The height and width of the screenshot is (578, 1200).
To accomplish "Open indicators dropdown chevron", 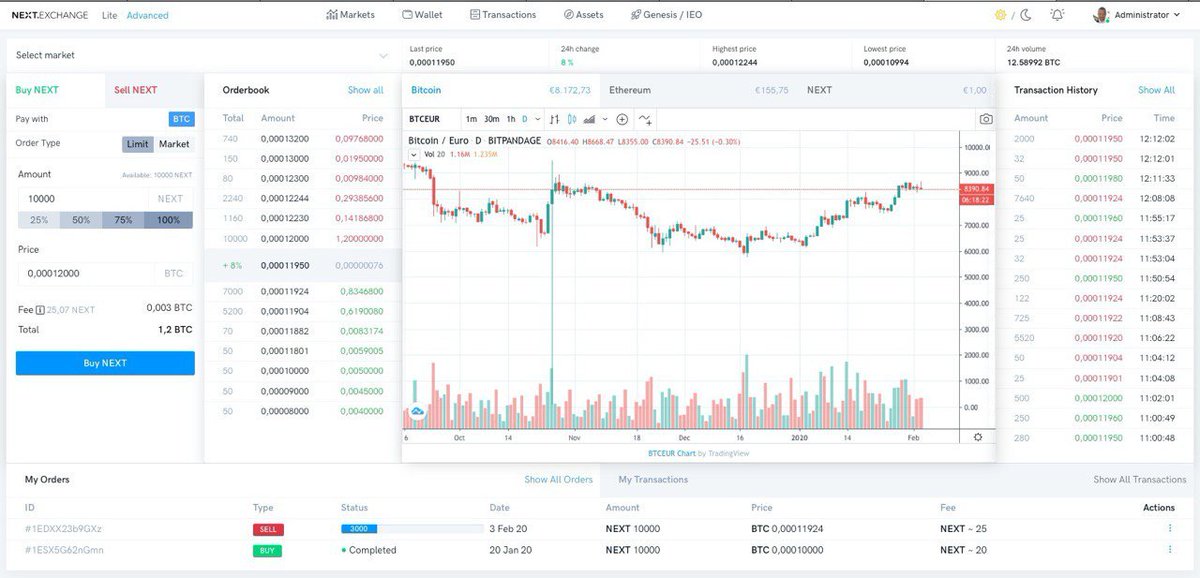I will [x=604, y=119].
